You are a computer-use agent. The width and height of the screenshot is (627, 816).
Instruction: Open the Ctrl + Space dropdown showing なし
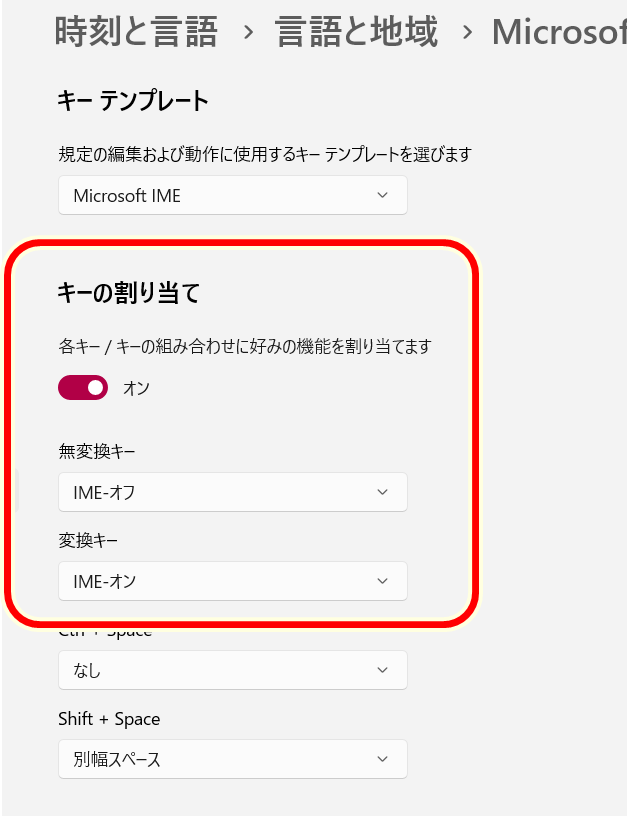(232, 670)
